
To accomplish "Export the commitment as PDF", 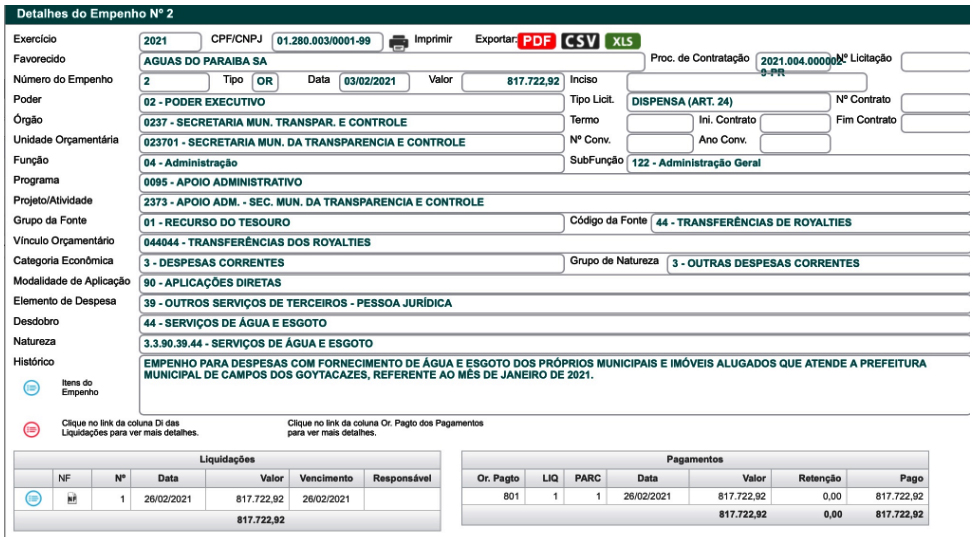I will click(536, 41).
